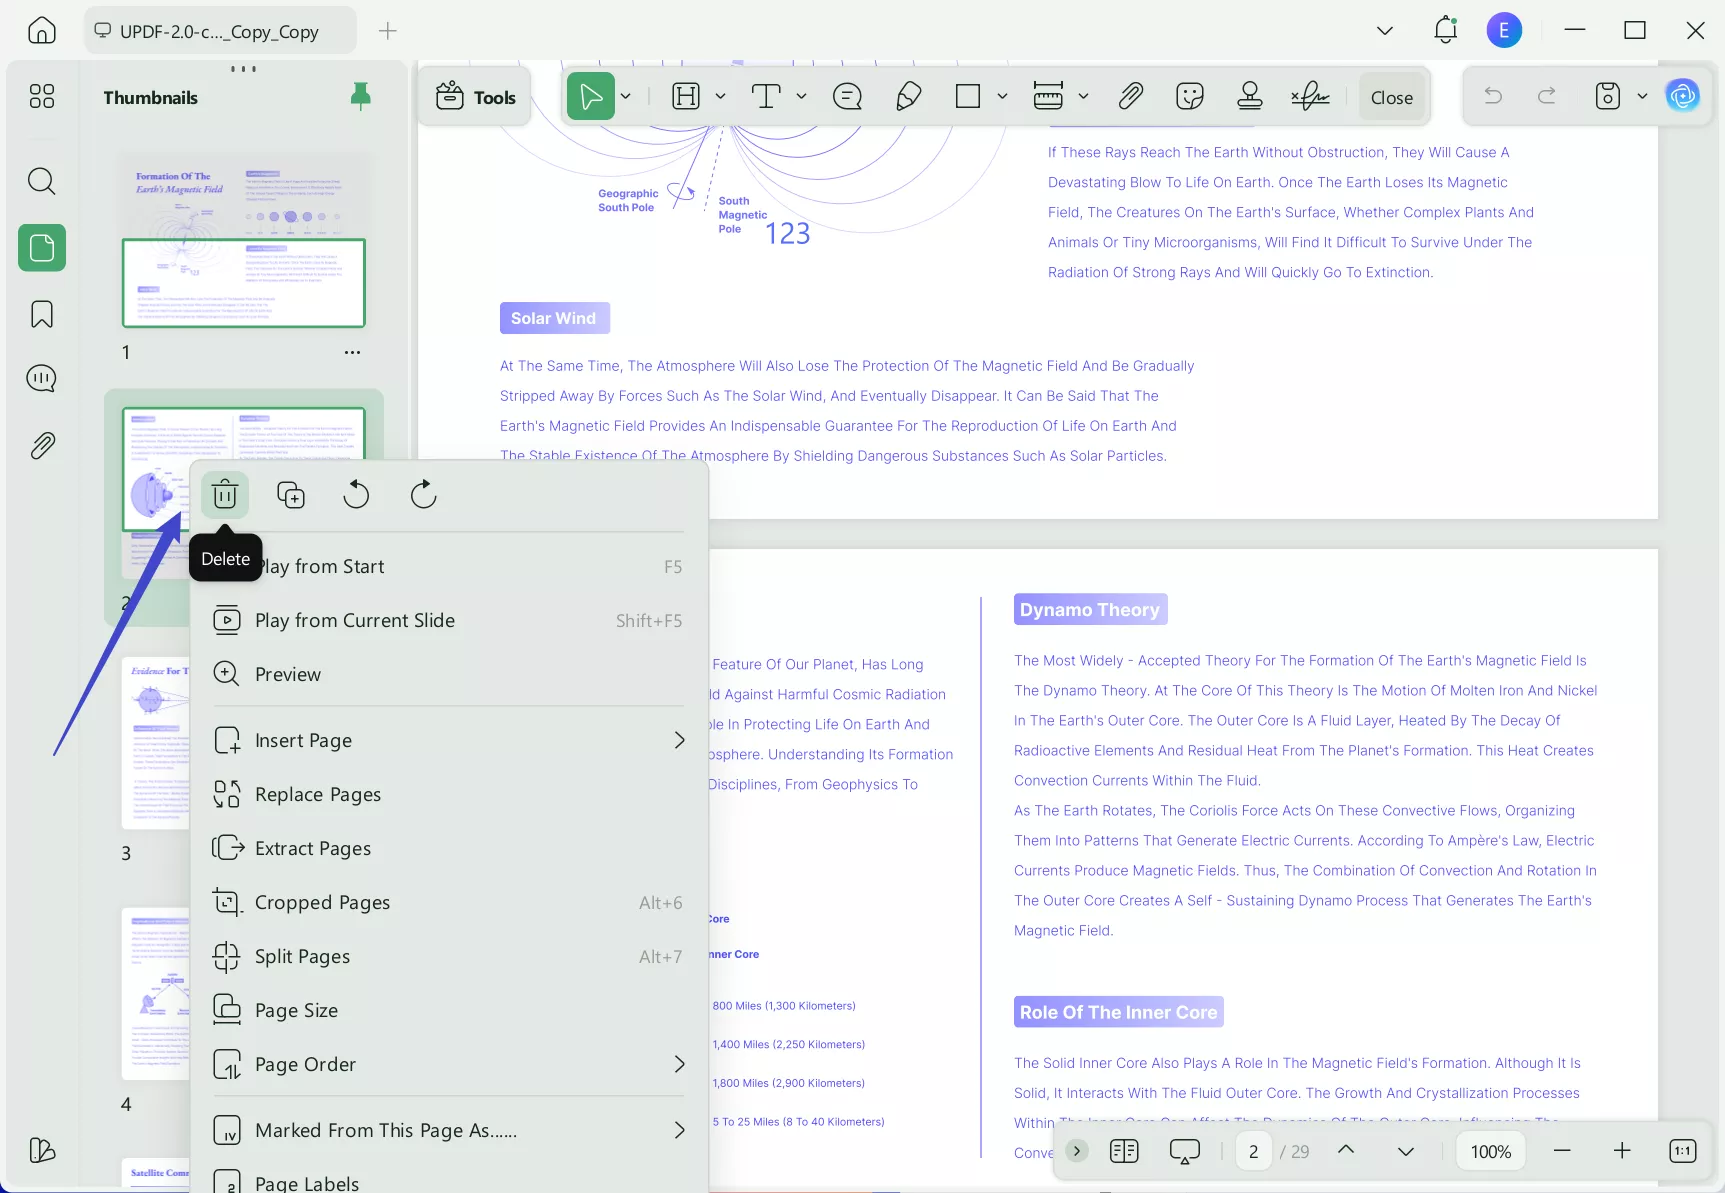Screen dimensions: 1725x1193
Task: Open the search panel in the sidebar
Action: tap(41, 181)
